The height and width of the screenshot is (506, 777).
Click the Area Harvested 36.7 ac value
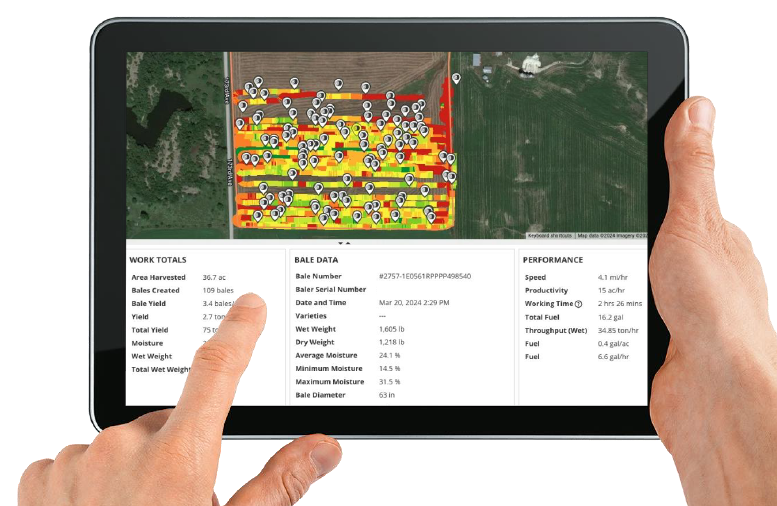[x=216, y=277]
